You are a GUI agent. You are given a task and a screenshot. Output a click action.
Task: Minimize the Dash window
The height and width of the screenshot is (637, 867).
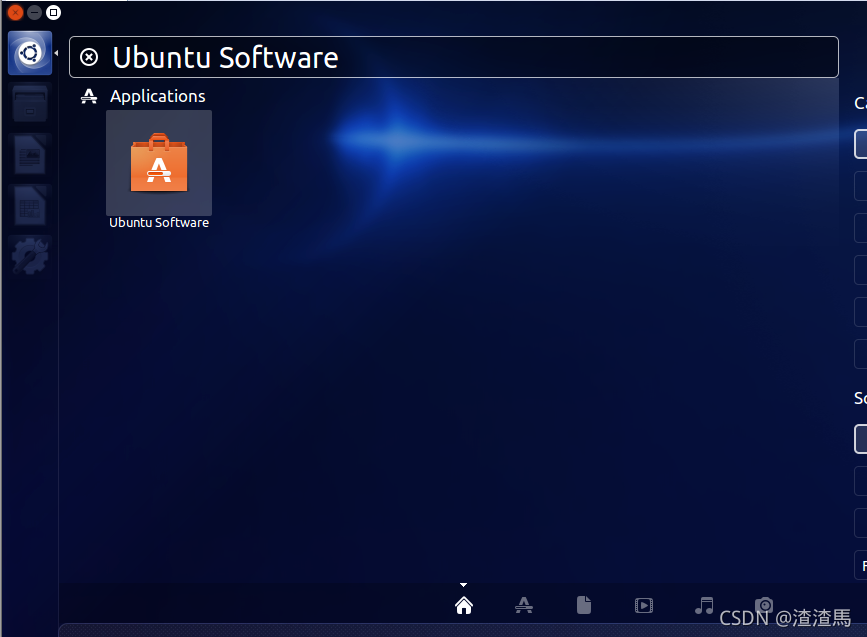coord(34,12)
